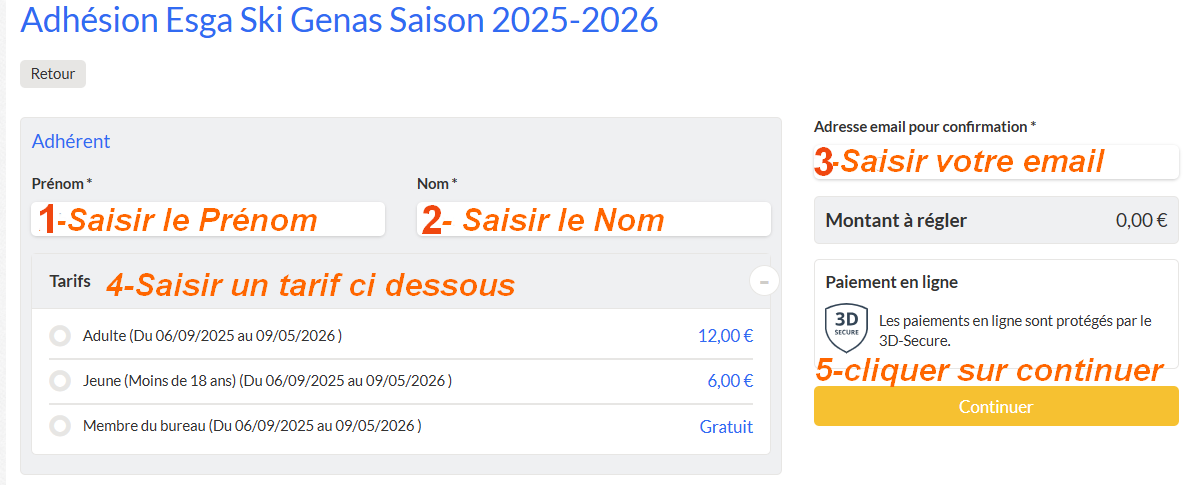Click the Paiement en ligne heading

coord(891,282)
